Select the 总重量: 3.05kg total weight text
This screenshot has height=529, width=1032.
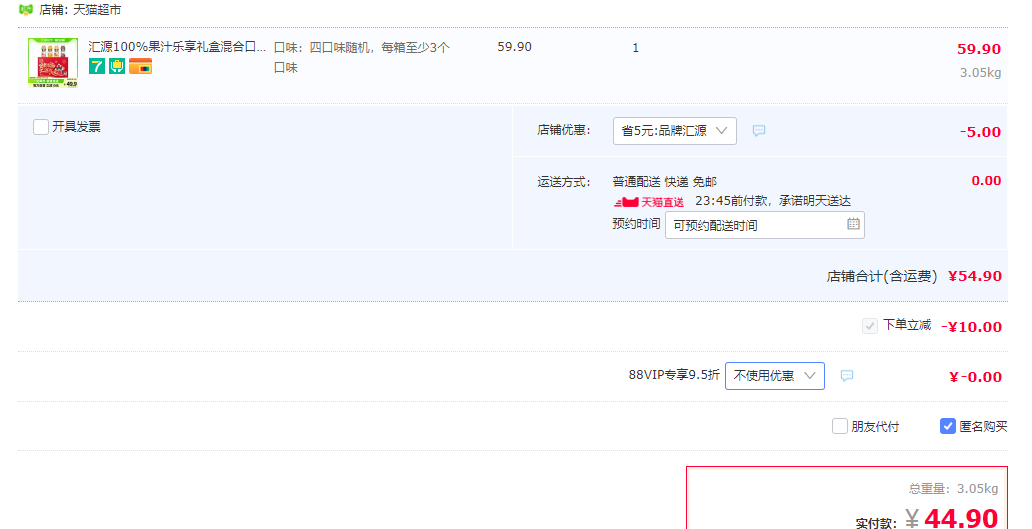click(954, 488)
